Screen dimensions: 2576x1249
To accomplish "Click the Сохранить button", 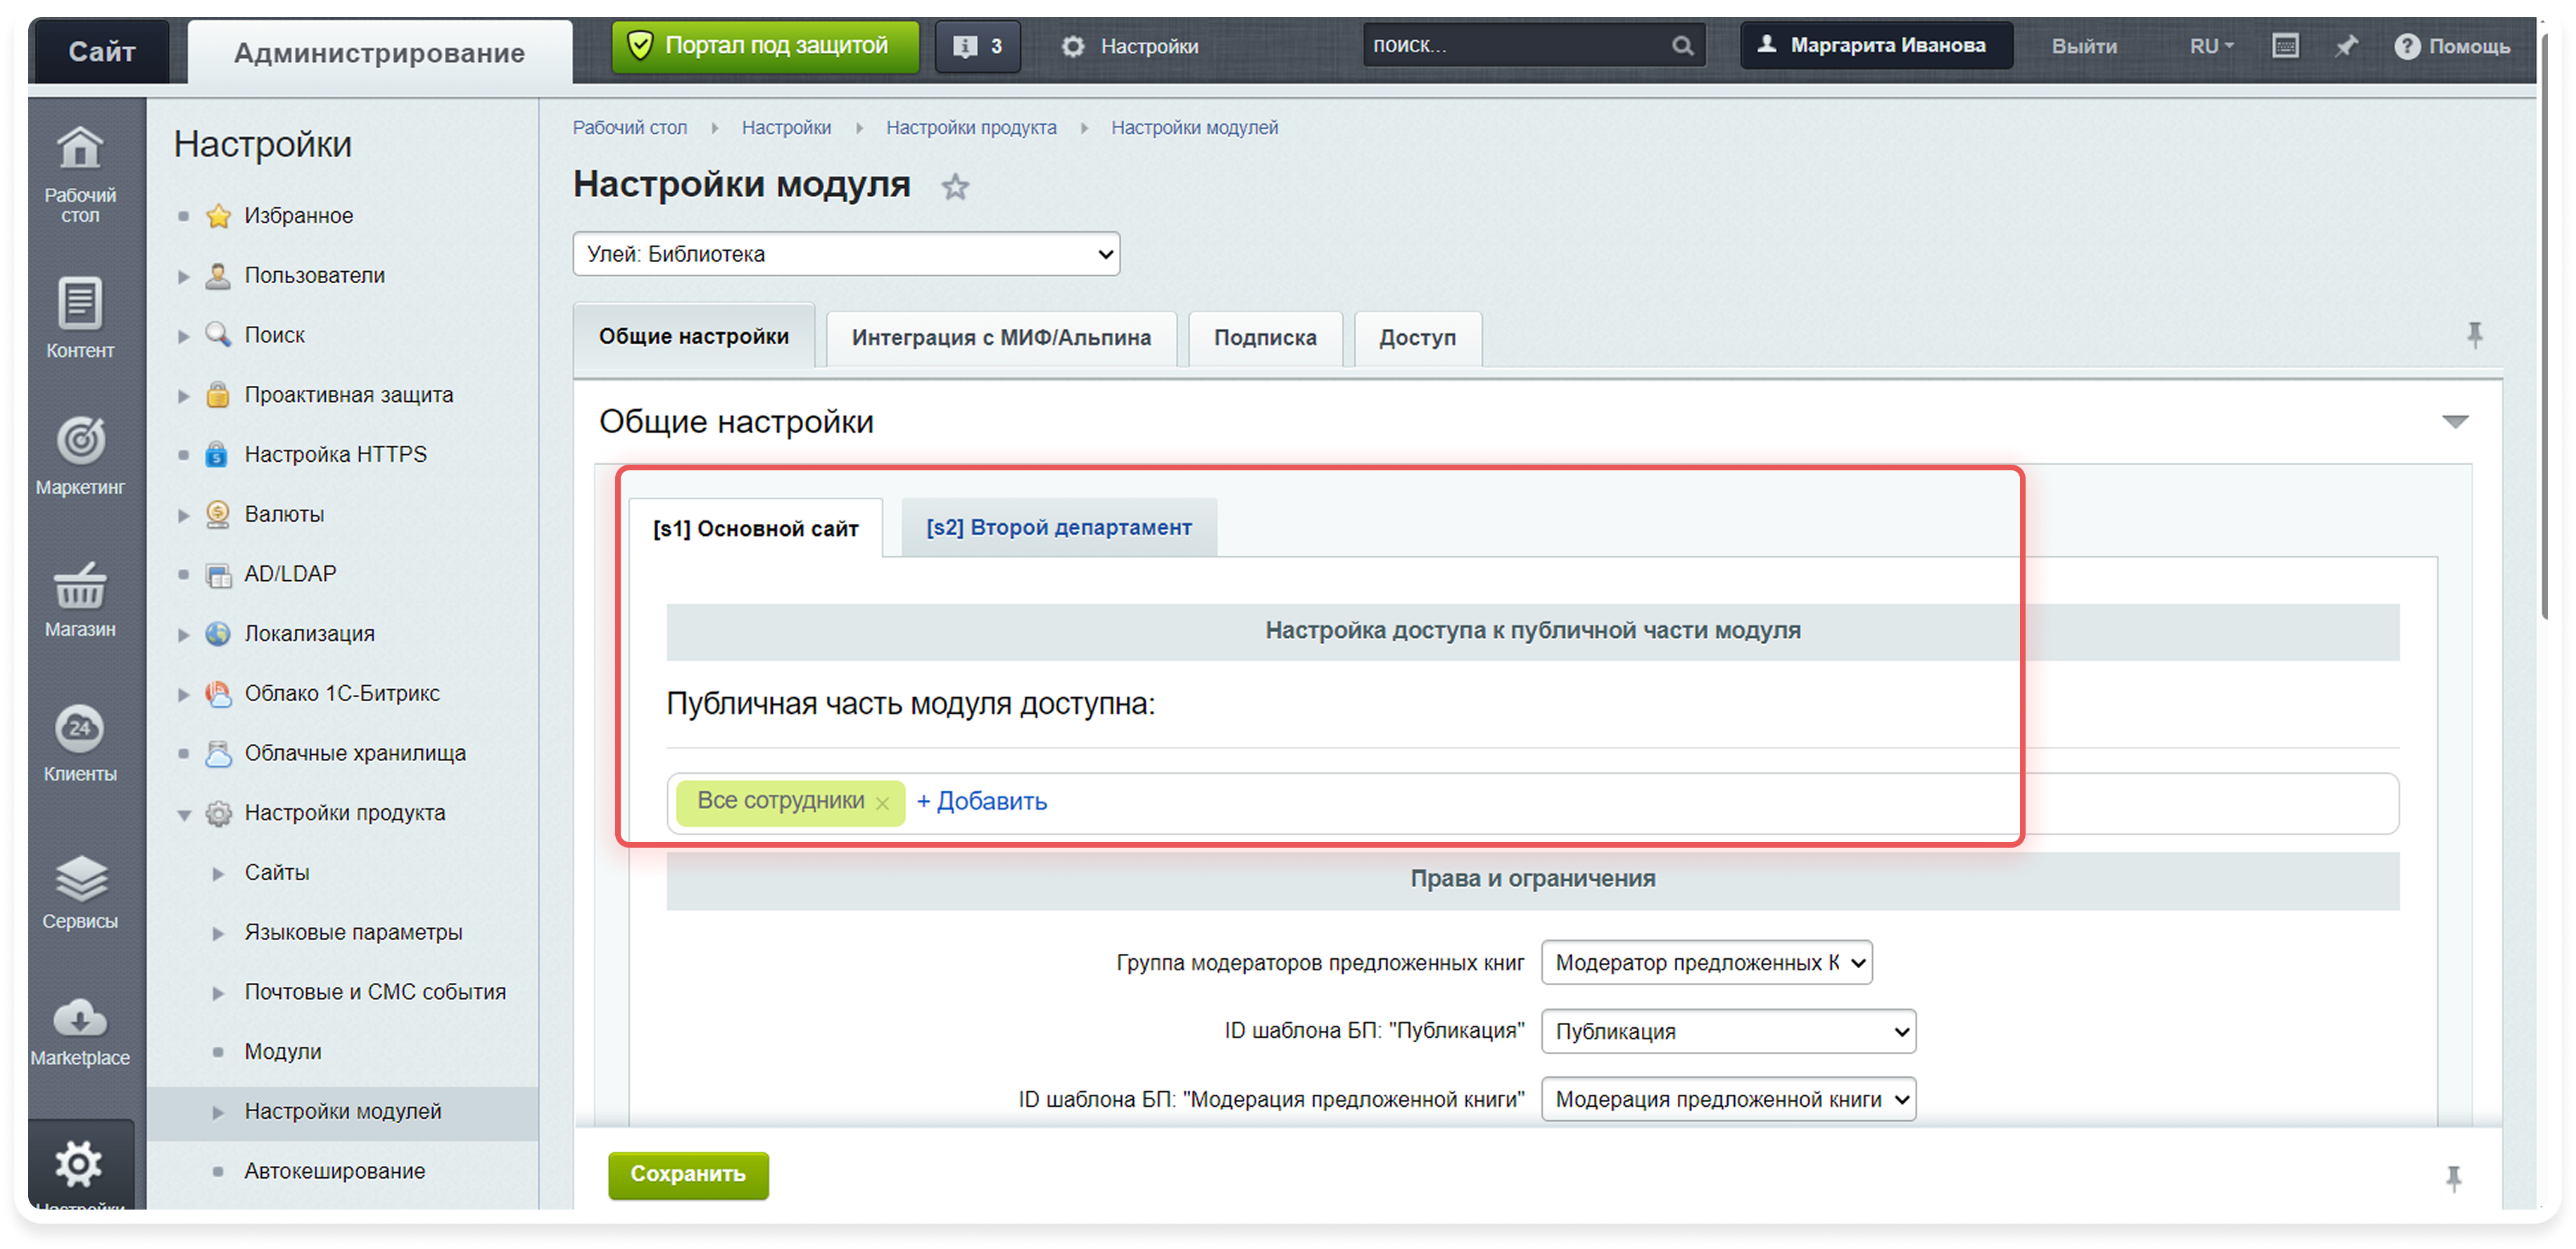I will [x=688, y=1176].
